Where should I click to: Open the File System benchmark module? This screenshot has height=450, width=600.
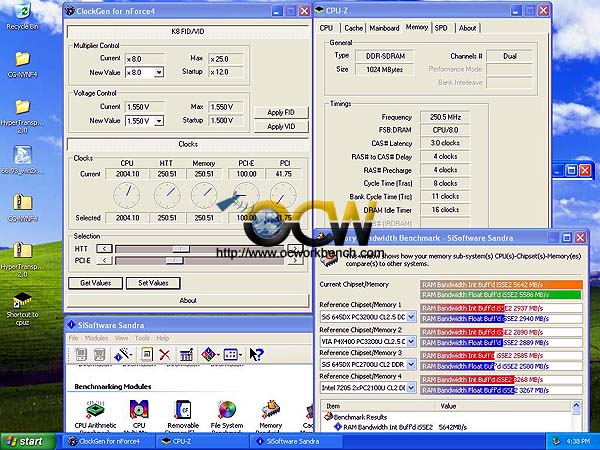(x=227, y=410)
